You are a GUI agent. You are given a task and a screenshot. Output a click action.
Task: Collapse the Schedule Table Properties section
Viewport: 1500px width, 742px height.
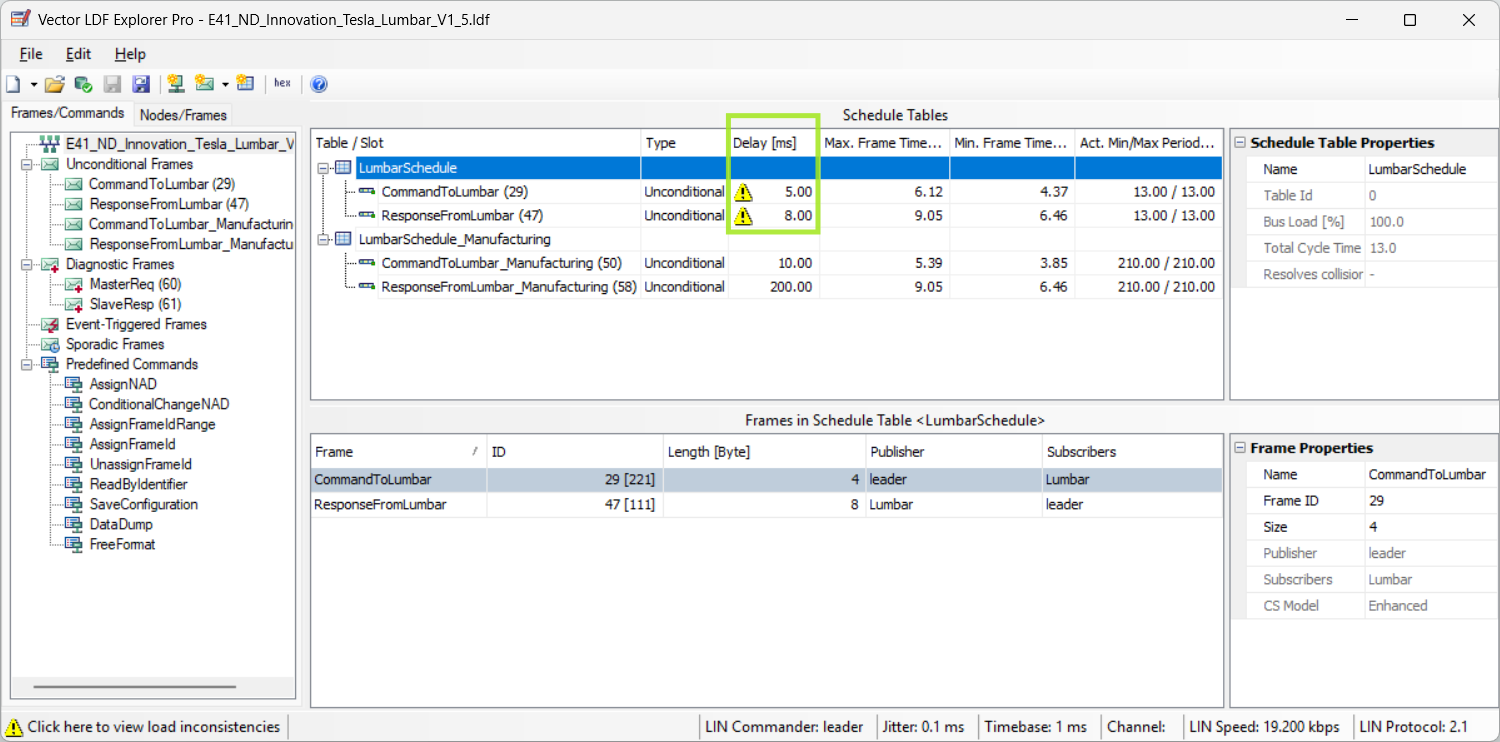point(1240,143)
